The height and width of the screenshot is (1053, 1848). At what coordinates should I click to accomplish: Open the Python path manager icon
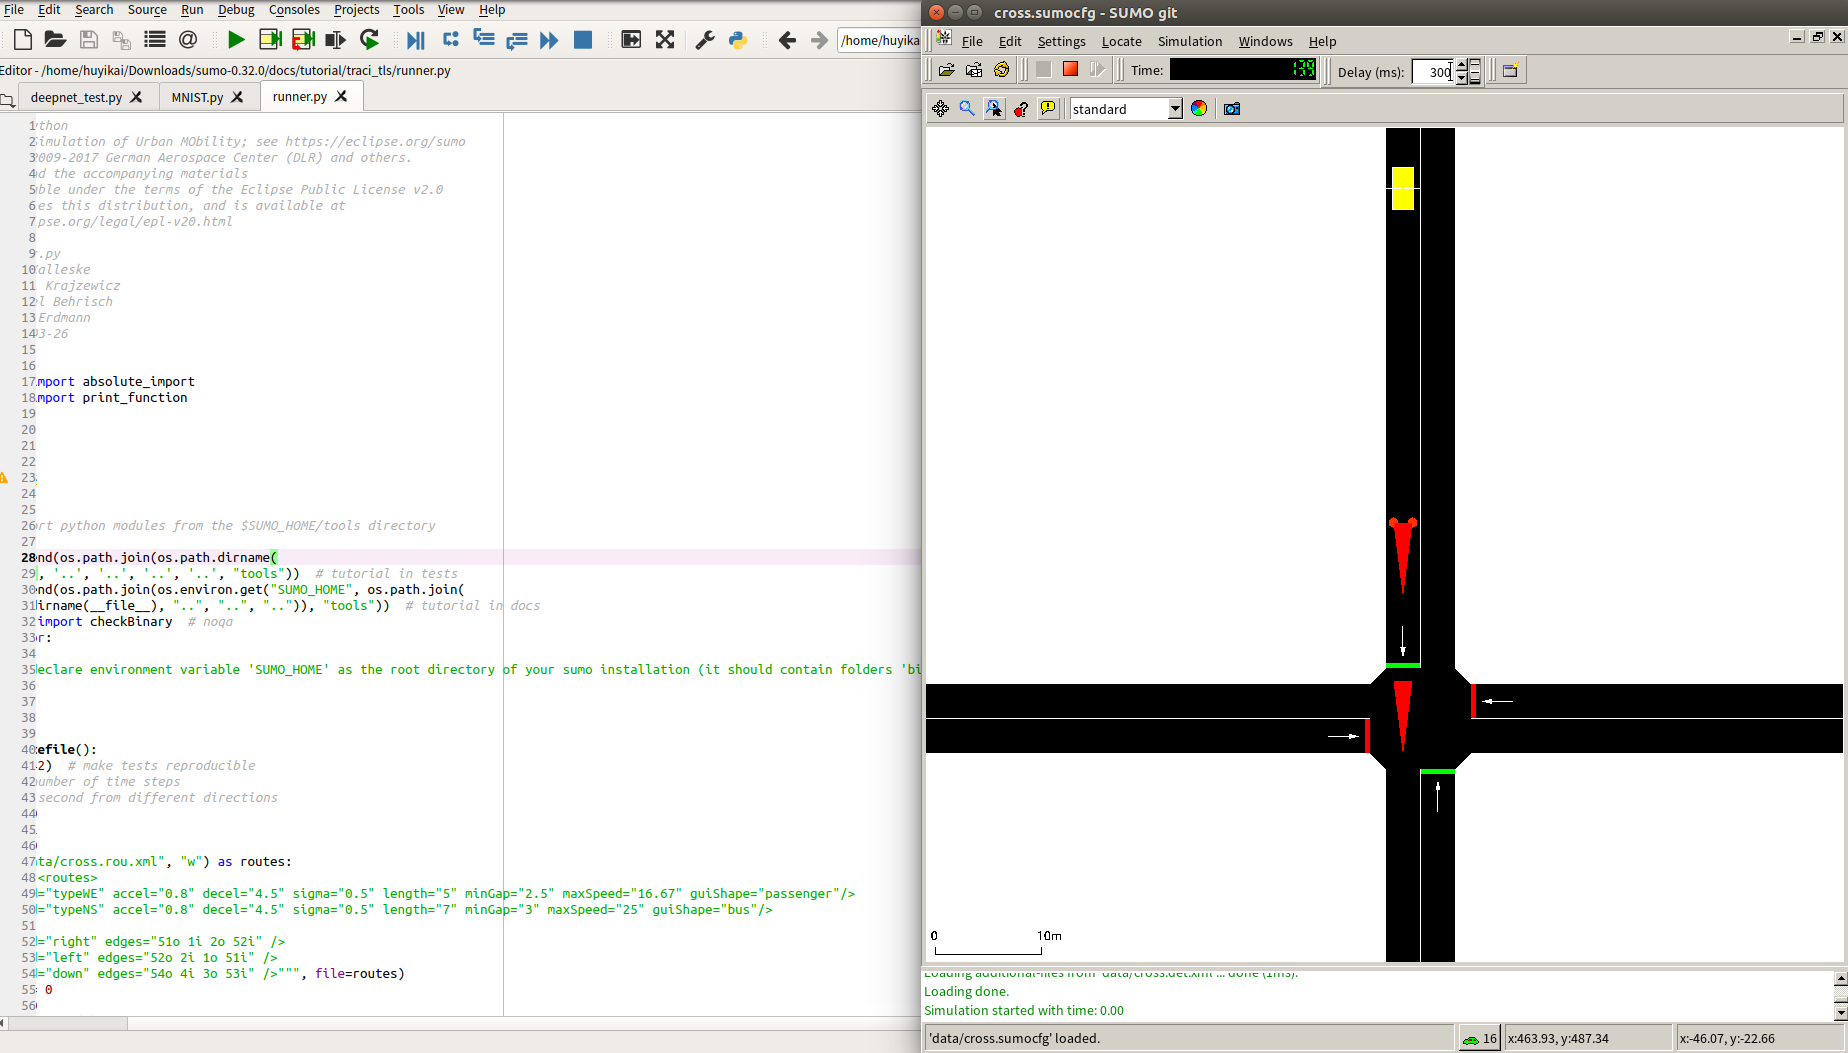pyautogui.click(x=738, y=40)
